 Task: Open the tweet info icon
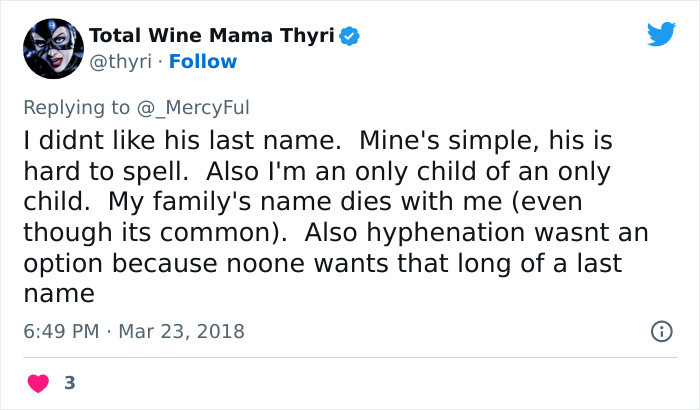[x=660, y=330]
